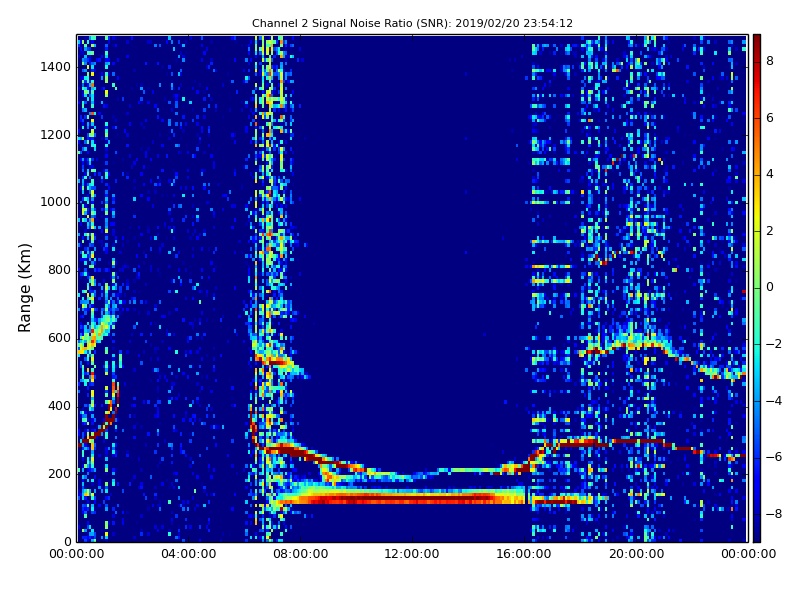Click the 'Range (Km)' axis label

pyautogui.click(x=24, y=288)
